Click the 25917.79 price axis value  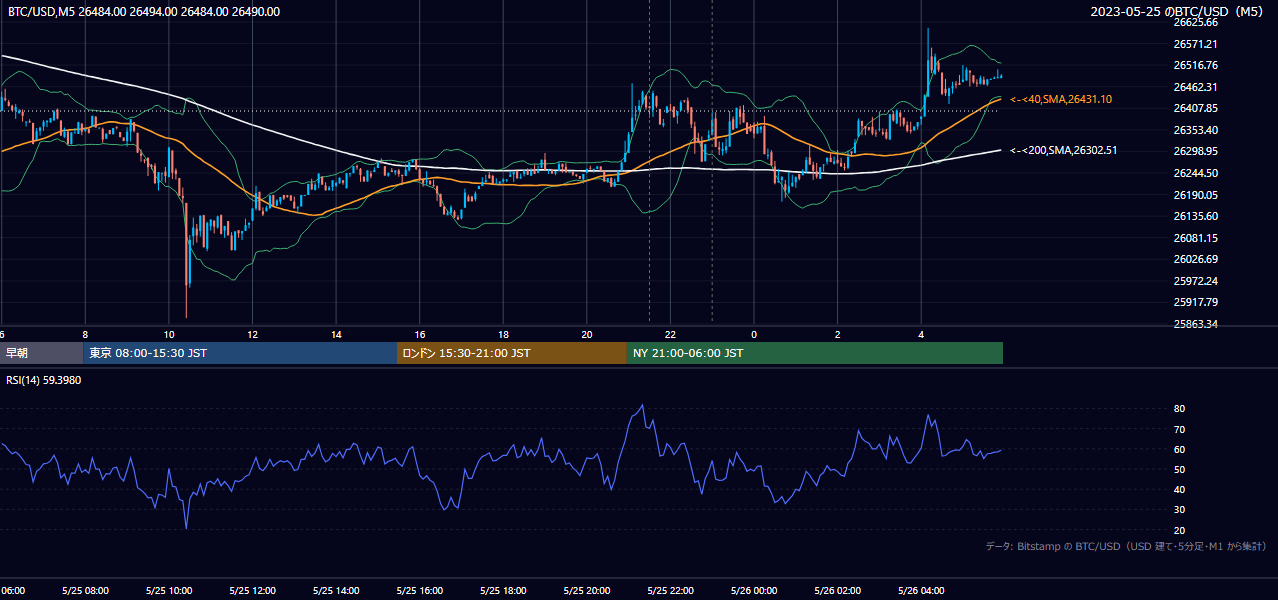tap(1195, 302)
